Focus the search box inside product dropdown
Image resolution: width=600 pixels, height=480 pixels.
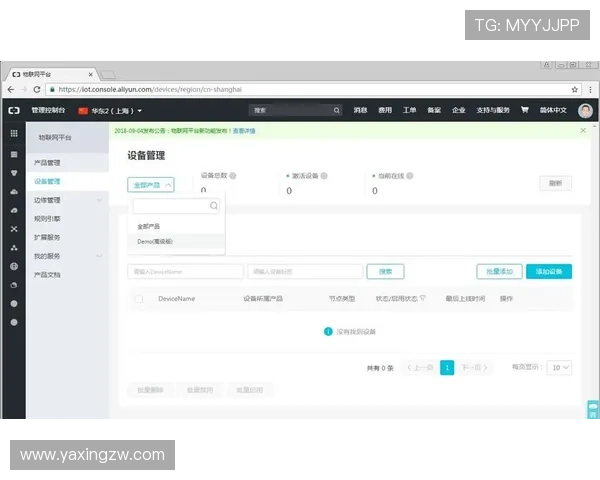tap(176, 206)
